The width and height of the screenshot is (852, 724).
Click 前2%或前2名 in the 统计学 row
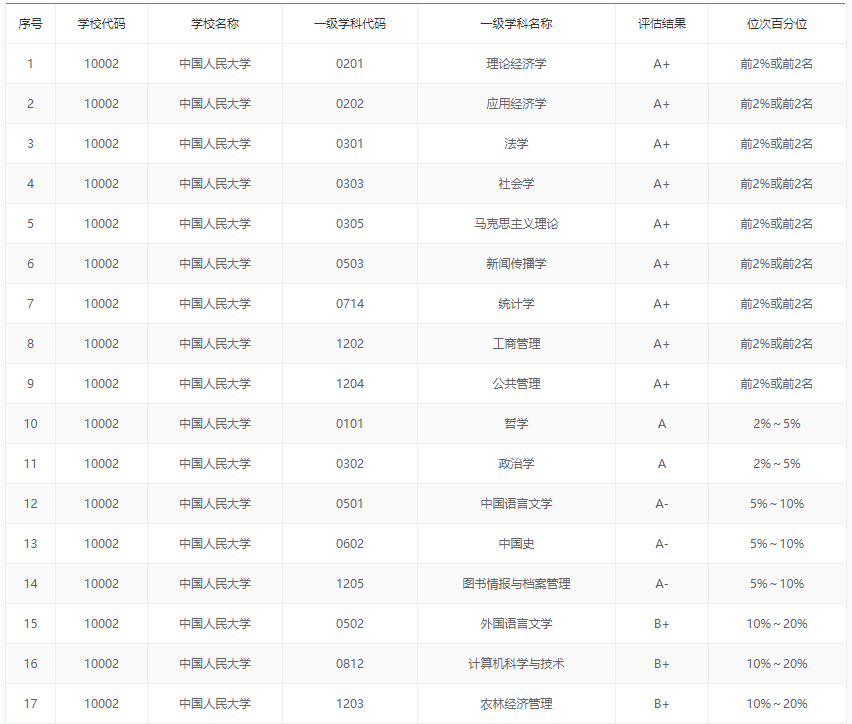click(x=777, y=303)
